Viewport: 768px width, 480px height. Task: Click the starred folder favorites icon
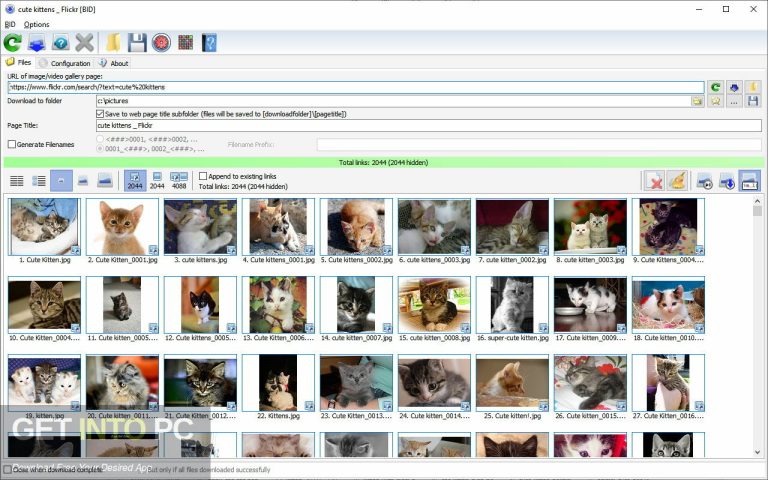(716, 101)
